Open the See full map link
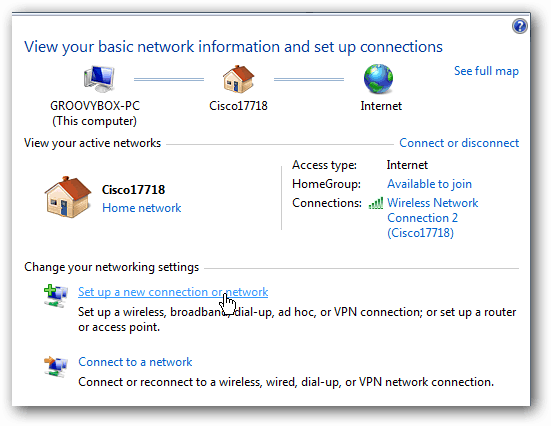The image size is (551, 426). tap(486, 71)
